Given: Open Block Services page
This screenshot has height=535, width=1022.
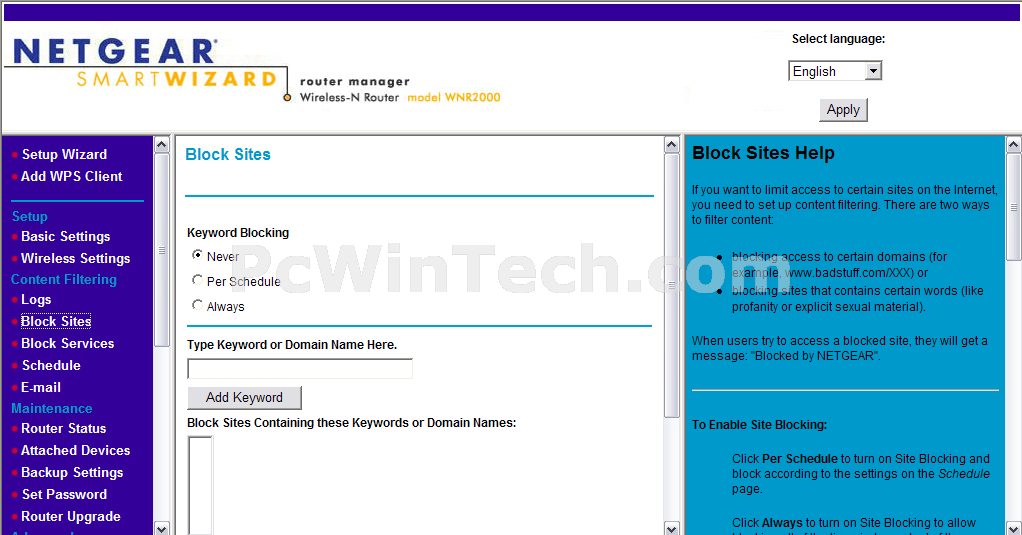Looking at the screenshot, I should (x=68, y=343).
